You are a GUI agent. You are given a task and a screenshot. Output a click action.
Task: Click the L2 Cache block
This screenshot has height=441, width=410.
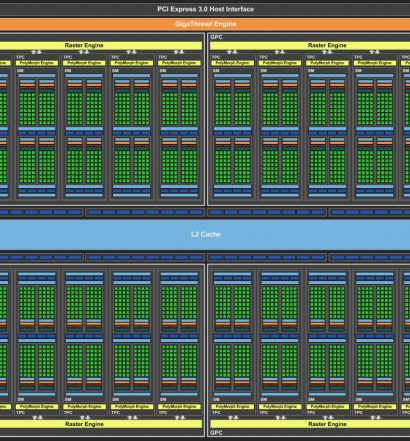205,234
